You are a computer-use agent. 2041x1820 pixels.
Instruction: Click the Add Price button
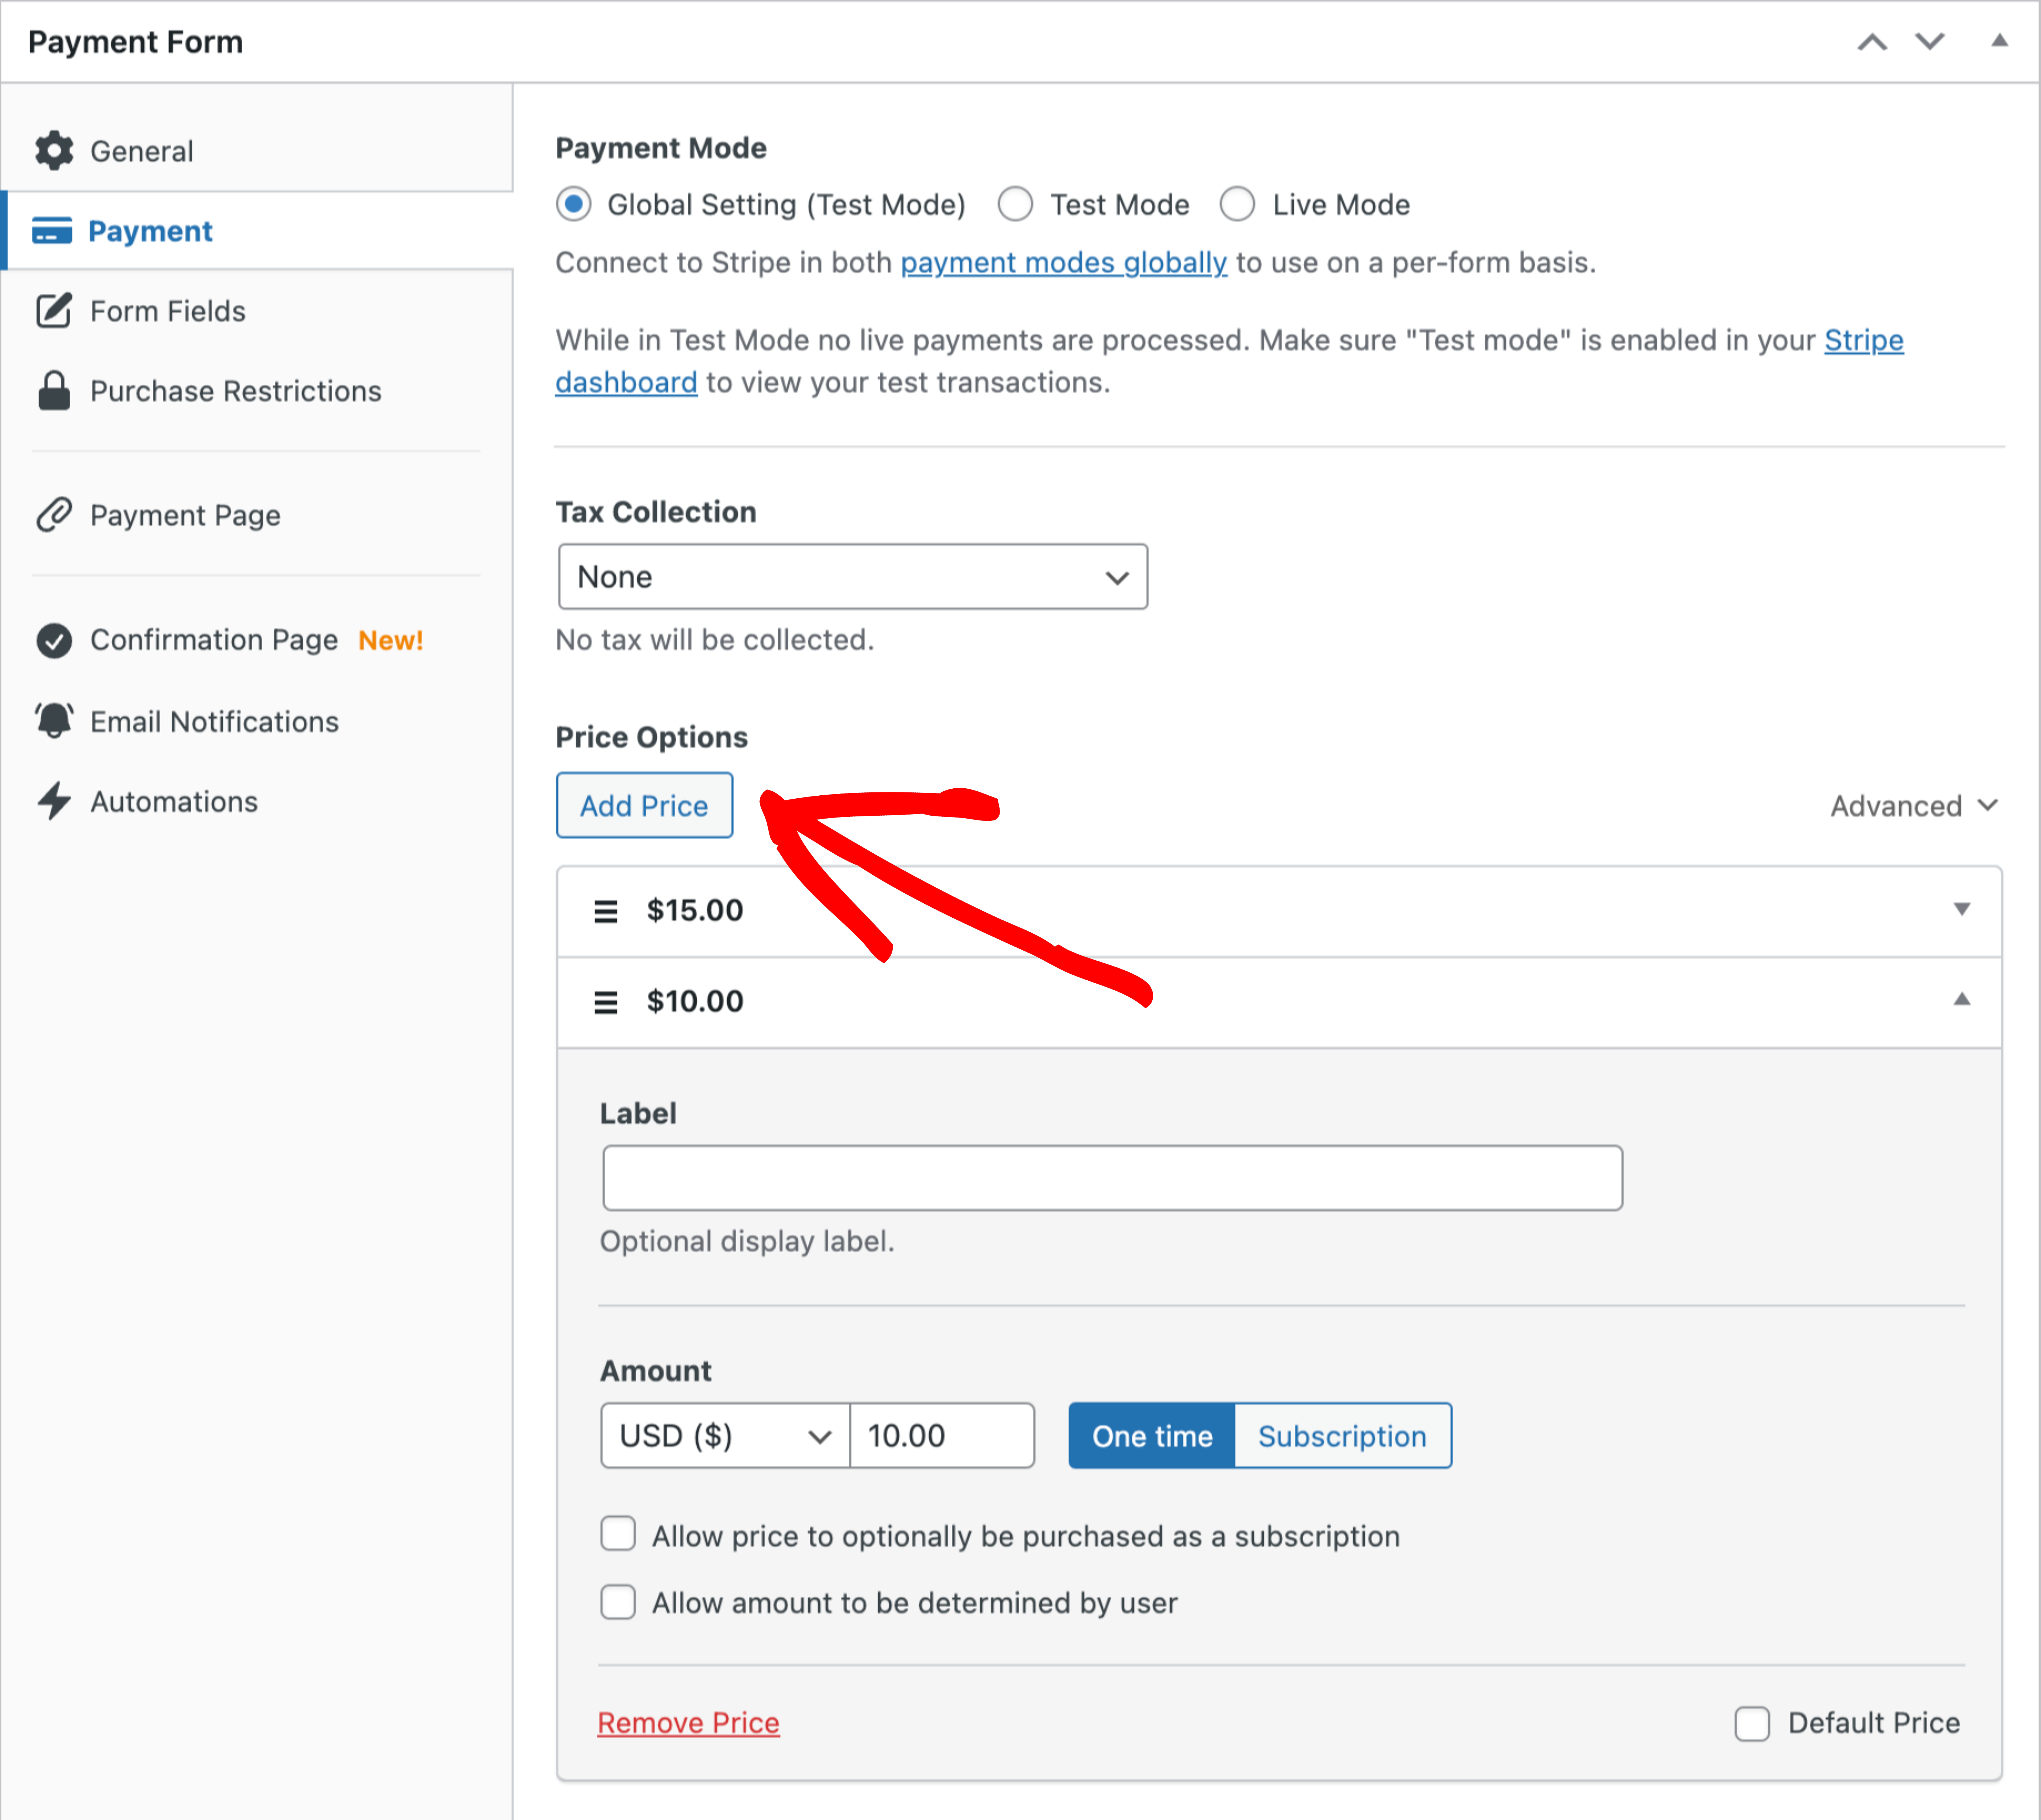click(x=644, y=805)
